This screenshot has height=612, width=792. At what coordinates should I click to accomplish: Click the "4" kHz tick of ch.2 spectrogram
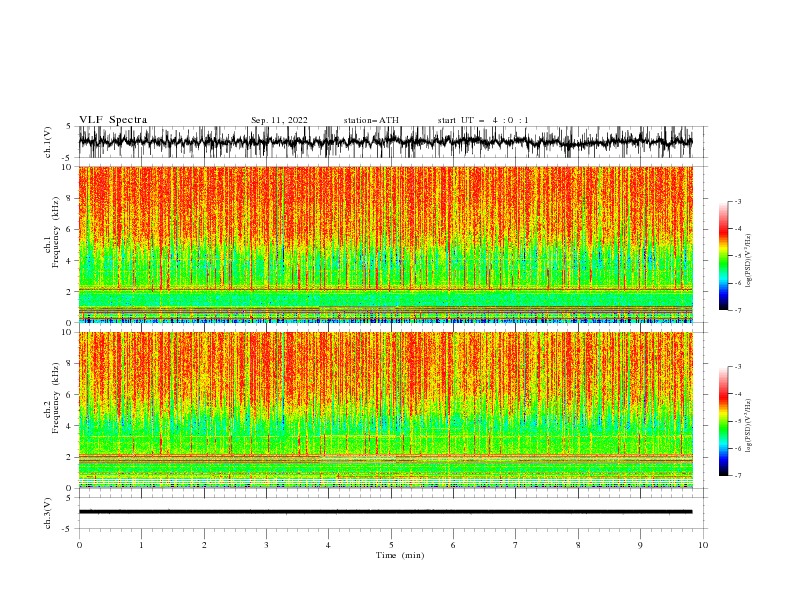(x=70, y=426)
